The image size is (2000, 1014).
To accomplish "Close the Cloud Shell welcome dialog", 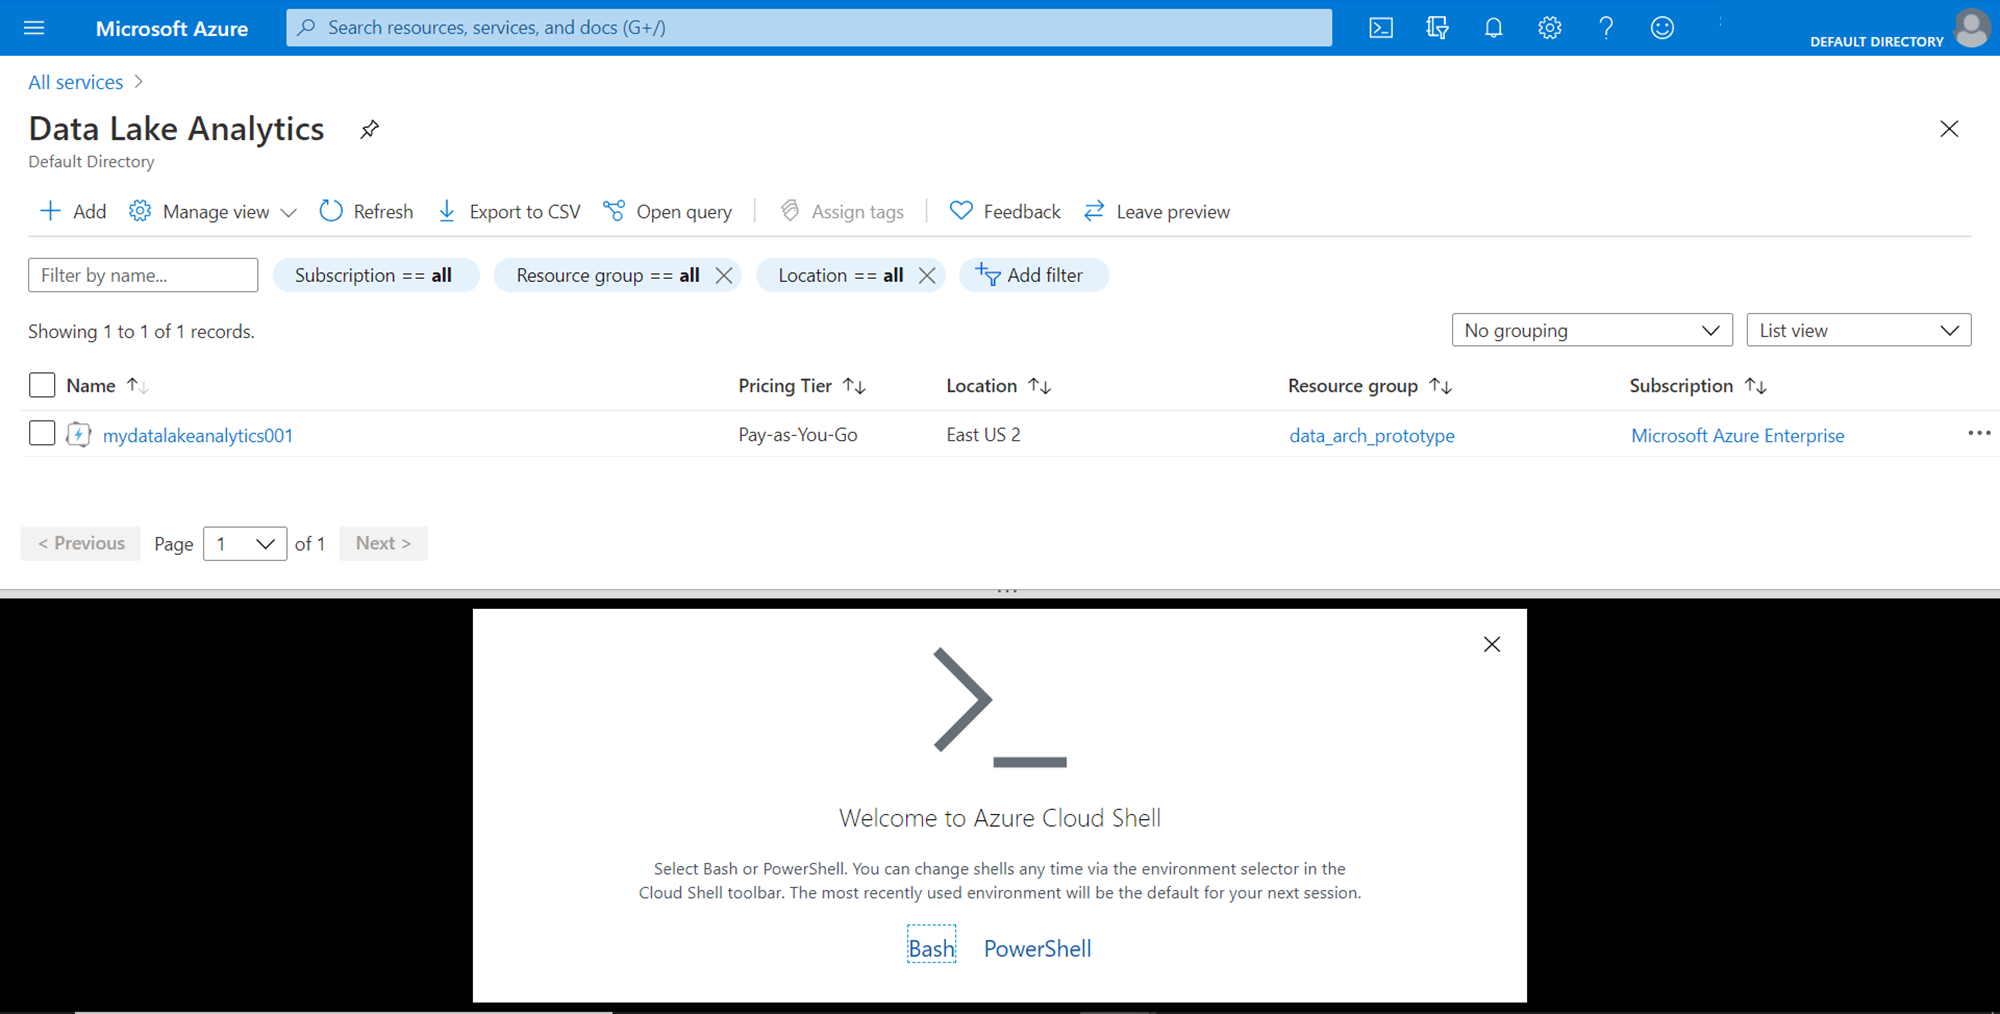I will coord(1492,644).
